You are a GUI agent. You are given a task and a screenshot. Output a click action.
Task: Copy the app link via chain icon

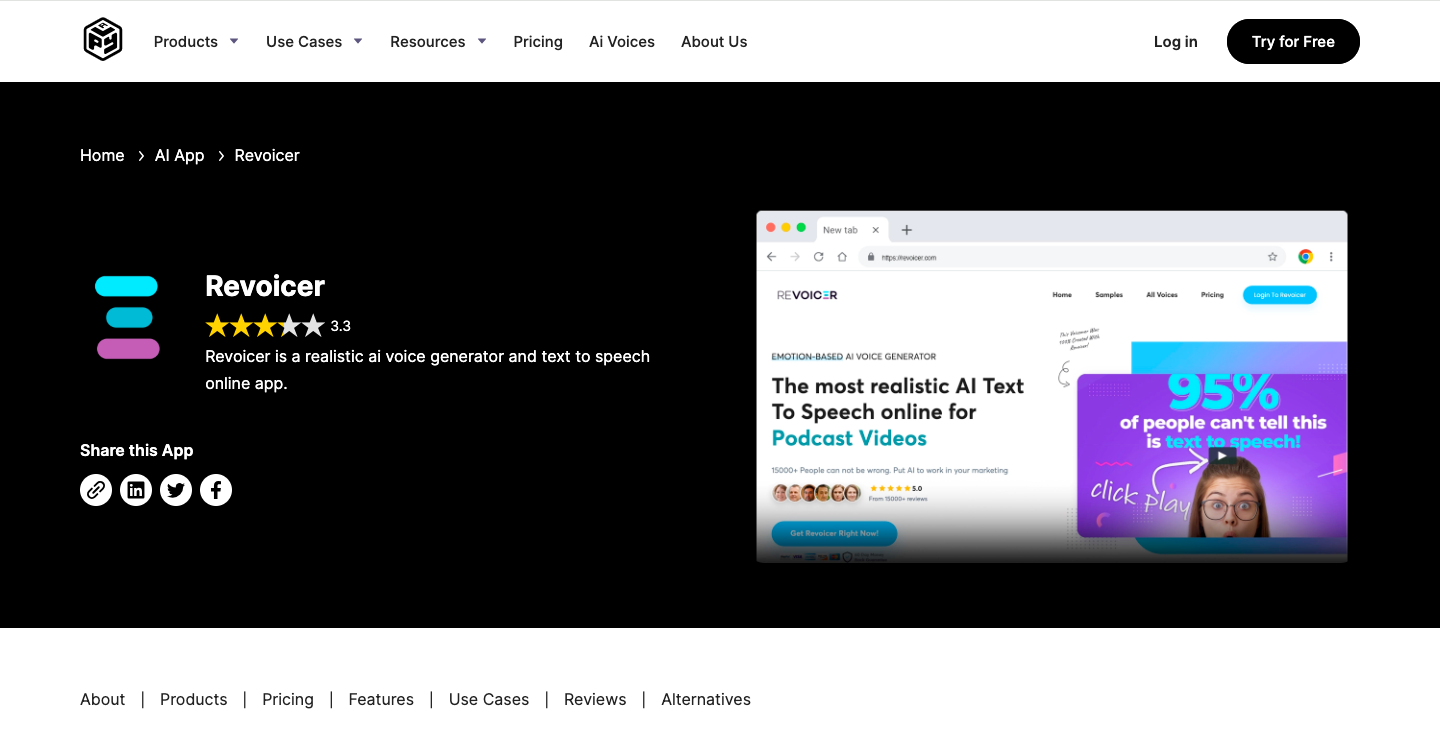(x=96, y=490)
